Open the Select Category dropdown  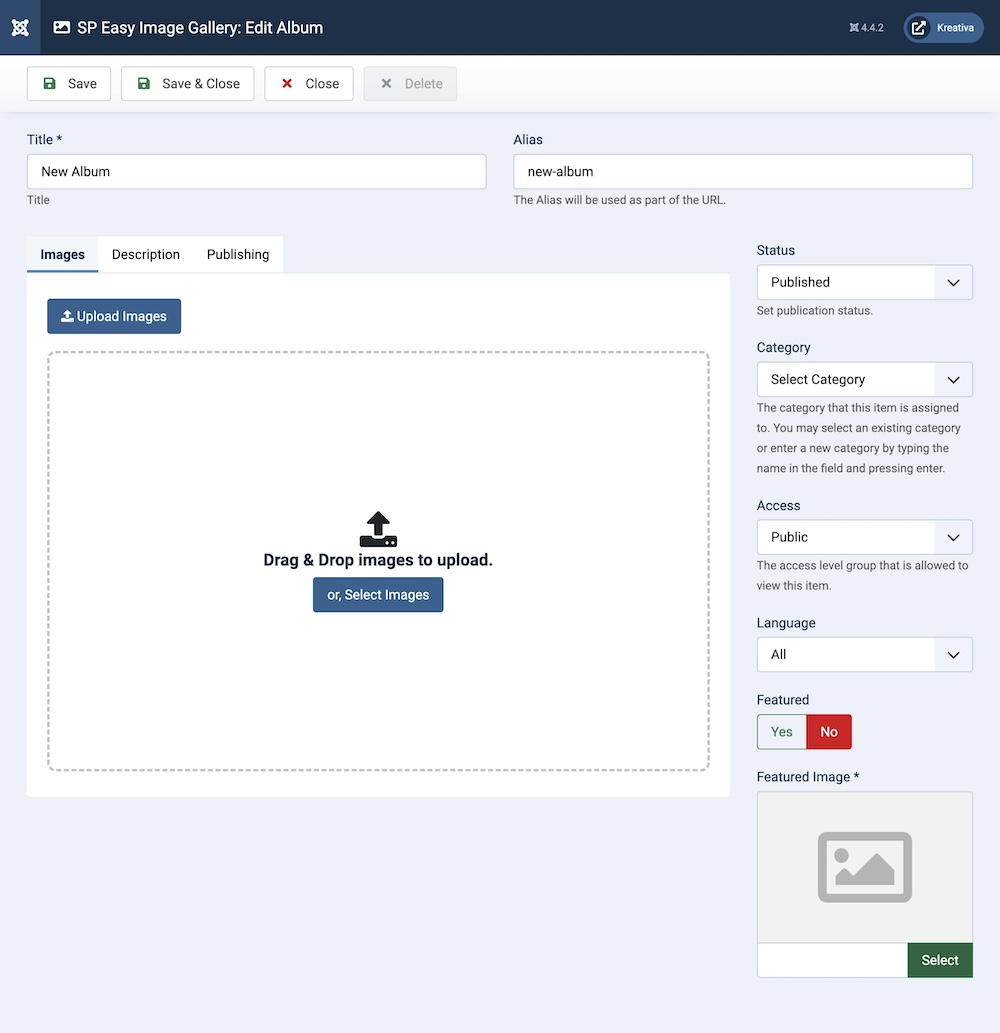[864, 380]
